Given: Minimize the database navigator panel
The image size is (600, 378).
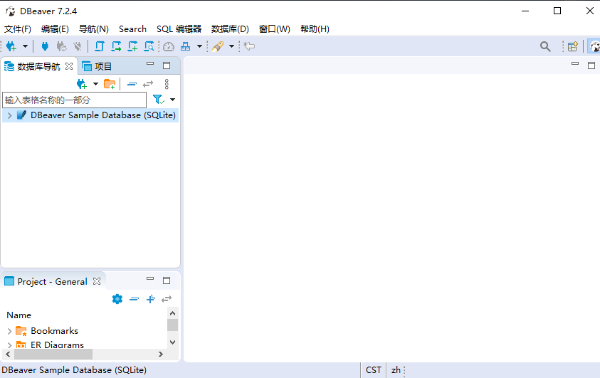Looking at the screenshot, I should tap(150, 64).
